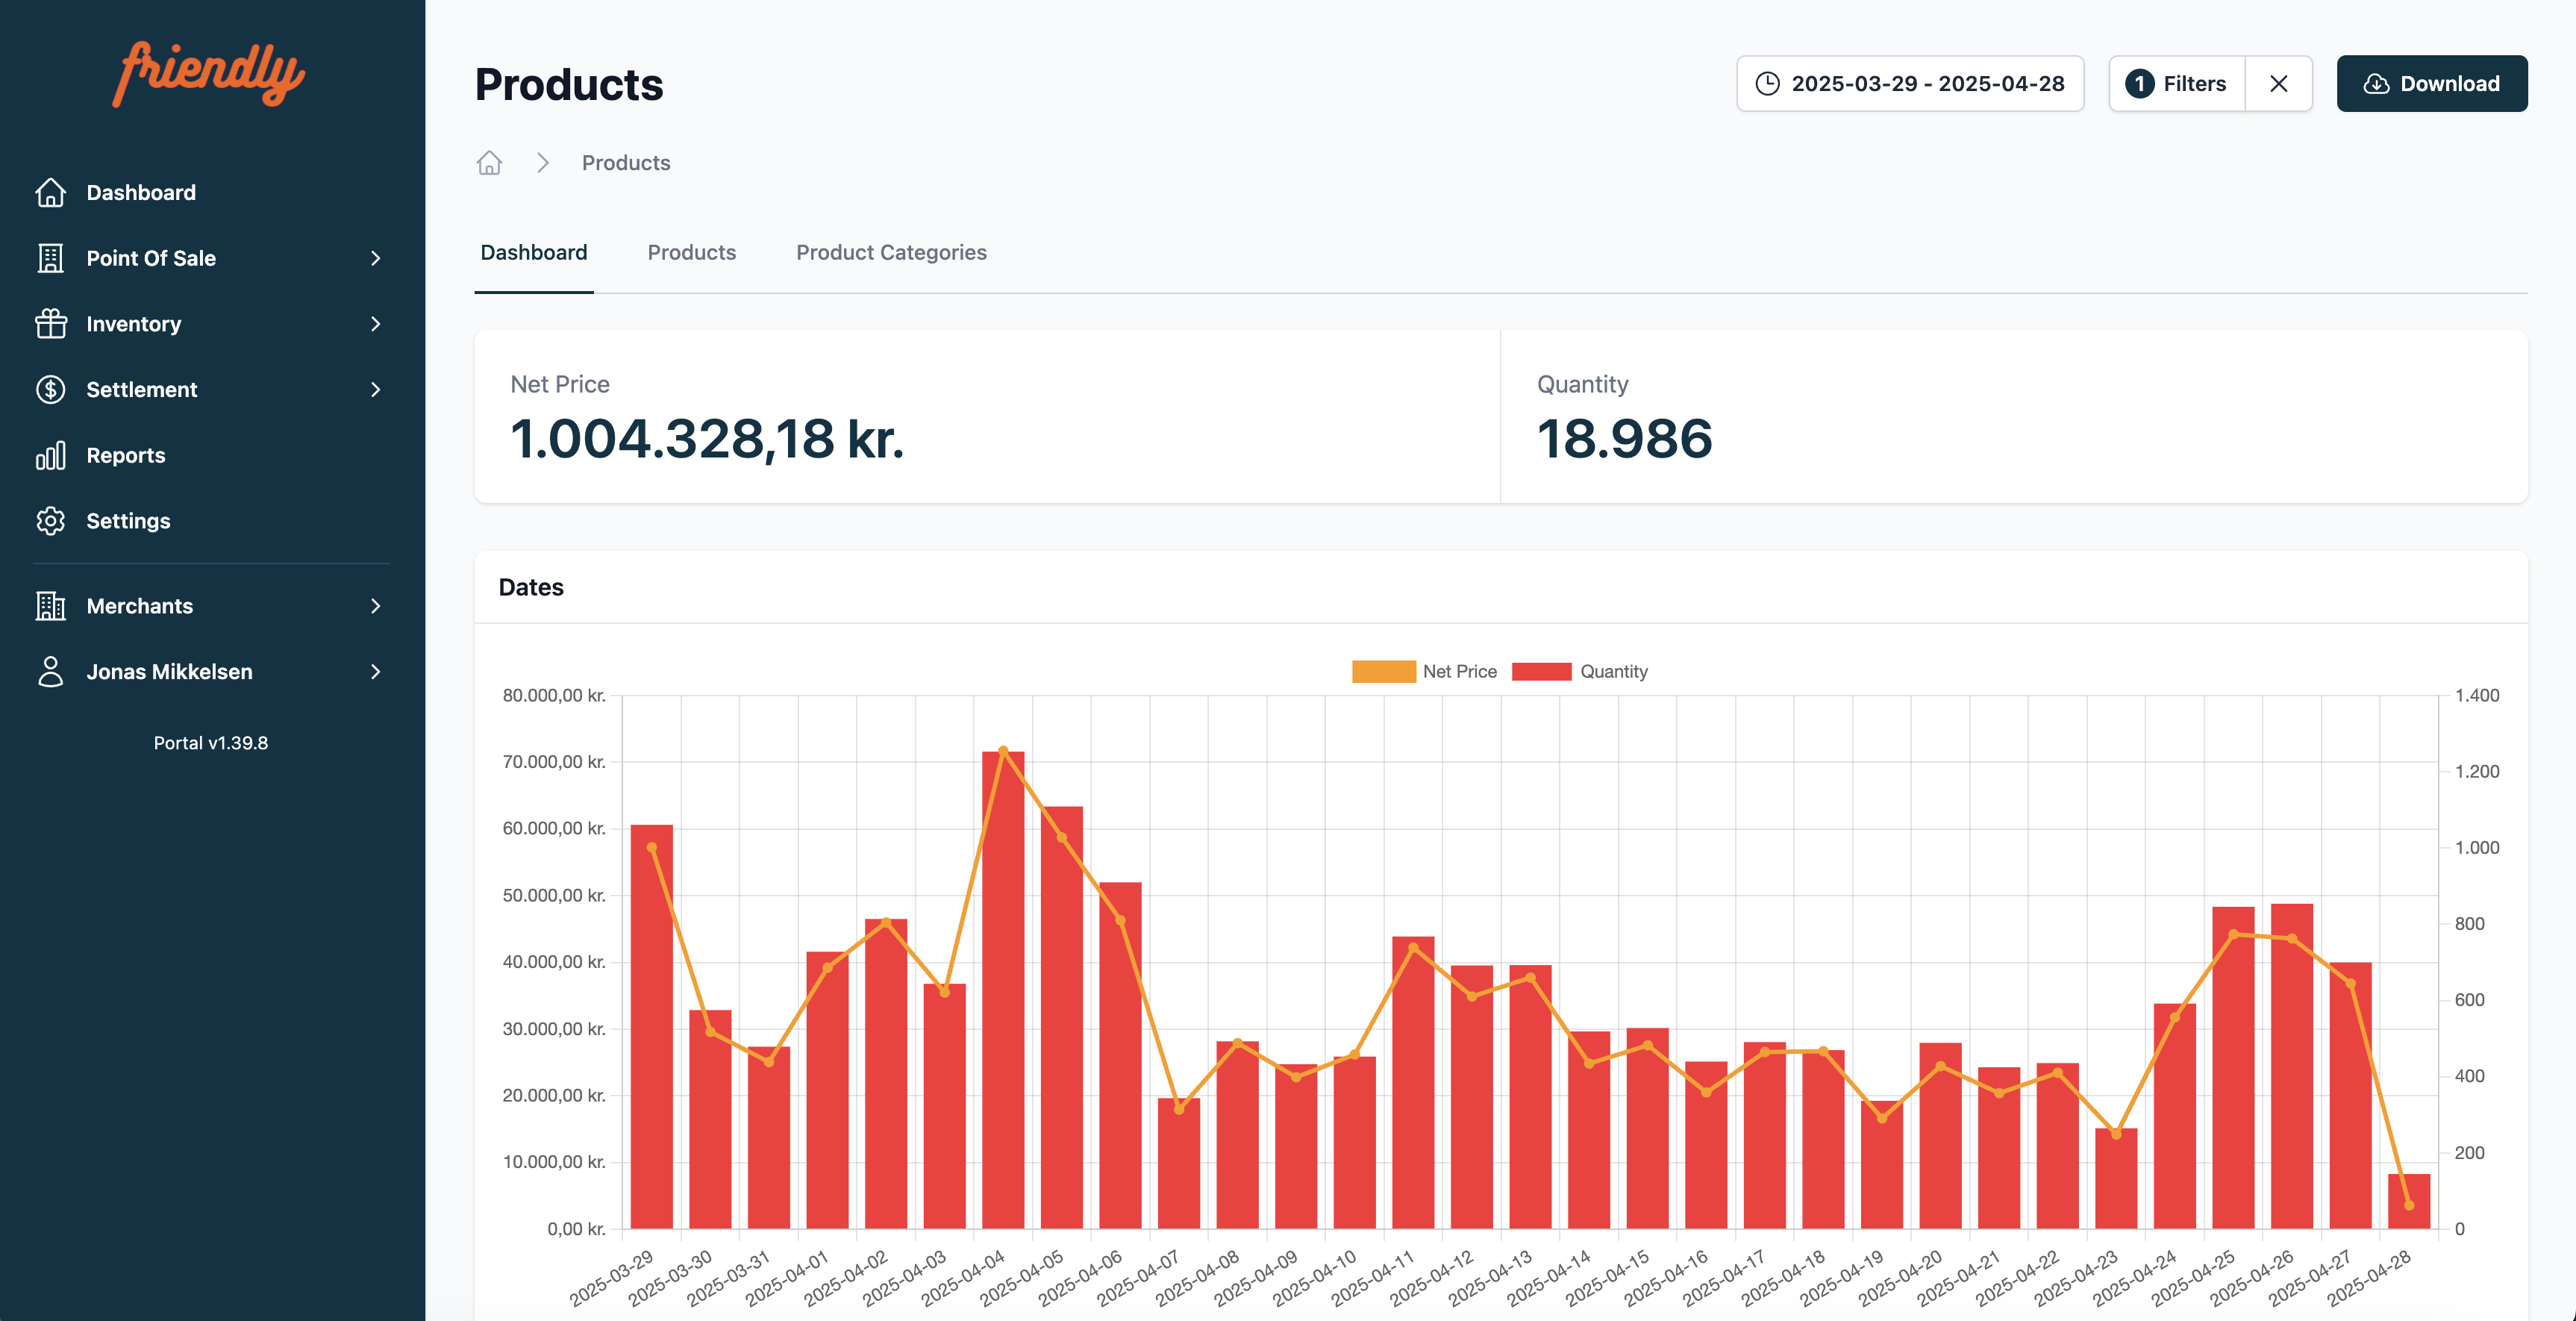Open the Filters button

tap(2177, 84)
